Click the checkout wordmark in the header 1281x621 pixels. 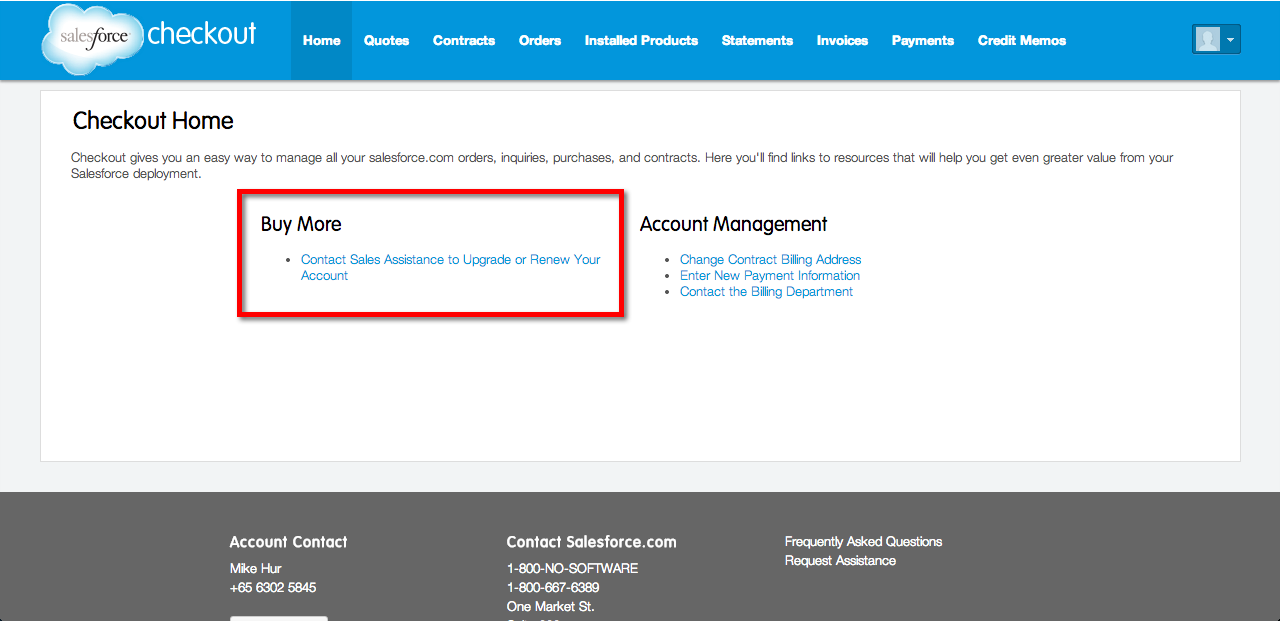pyautogui.click(x=202, y=34)
